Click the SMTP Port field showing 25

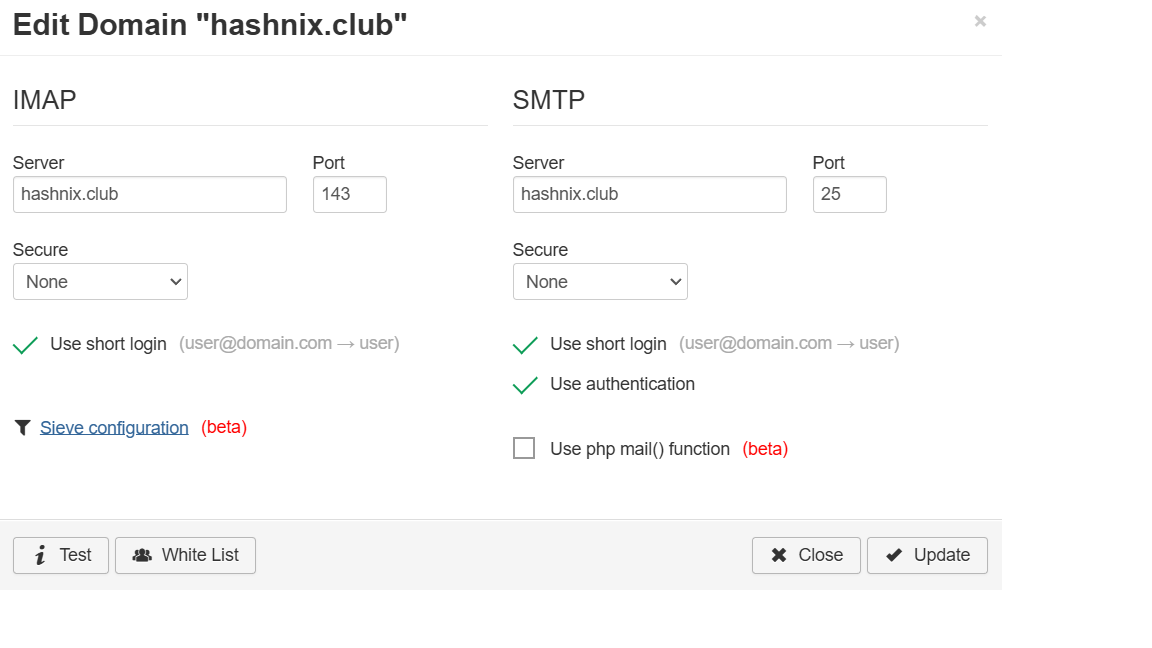pos(850,195)
